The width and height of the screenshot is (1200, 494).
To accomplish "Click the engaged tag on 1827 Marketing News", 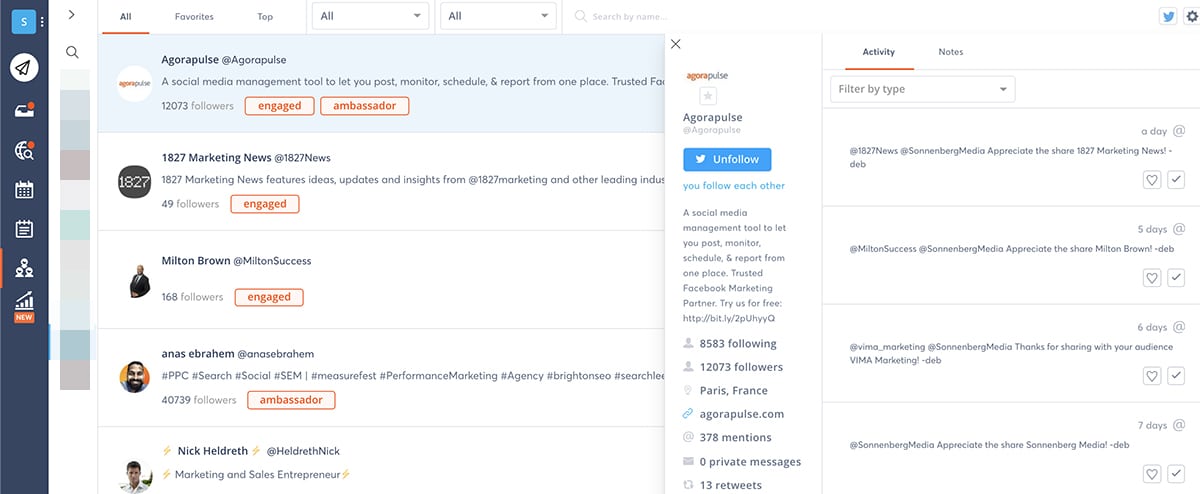I will pos(264,204).
